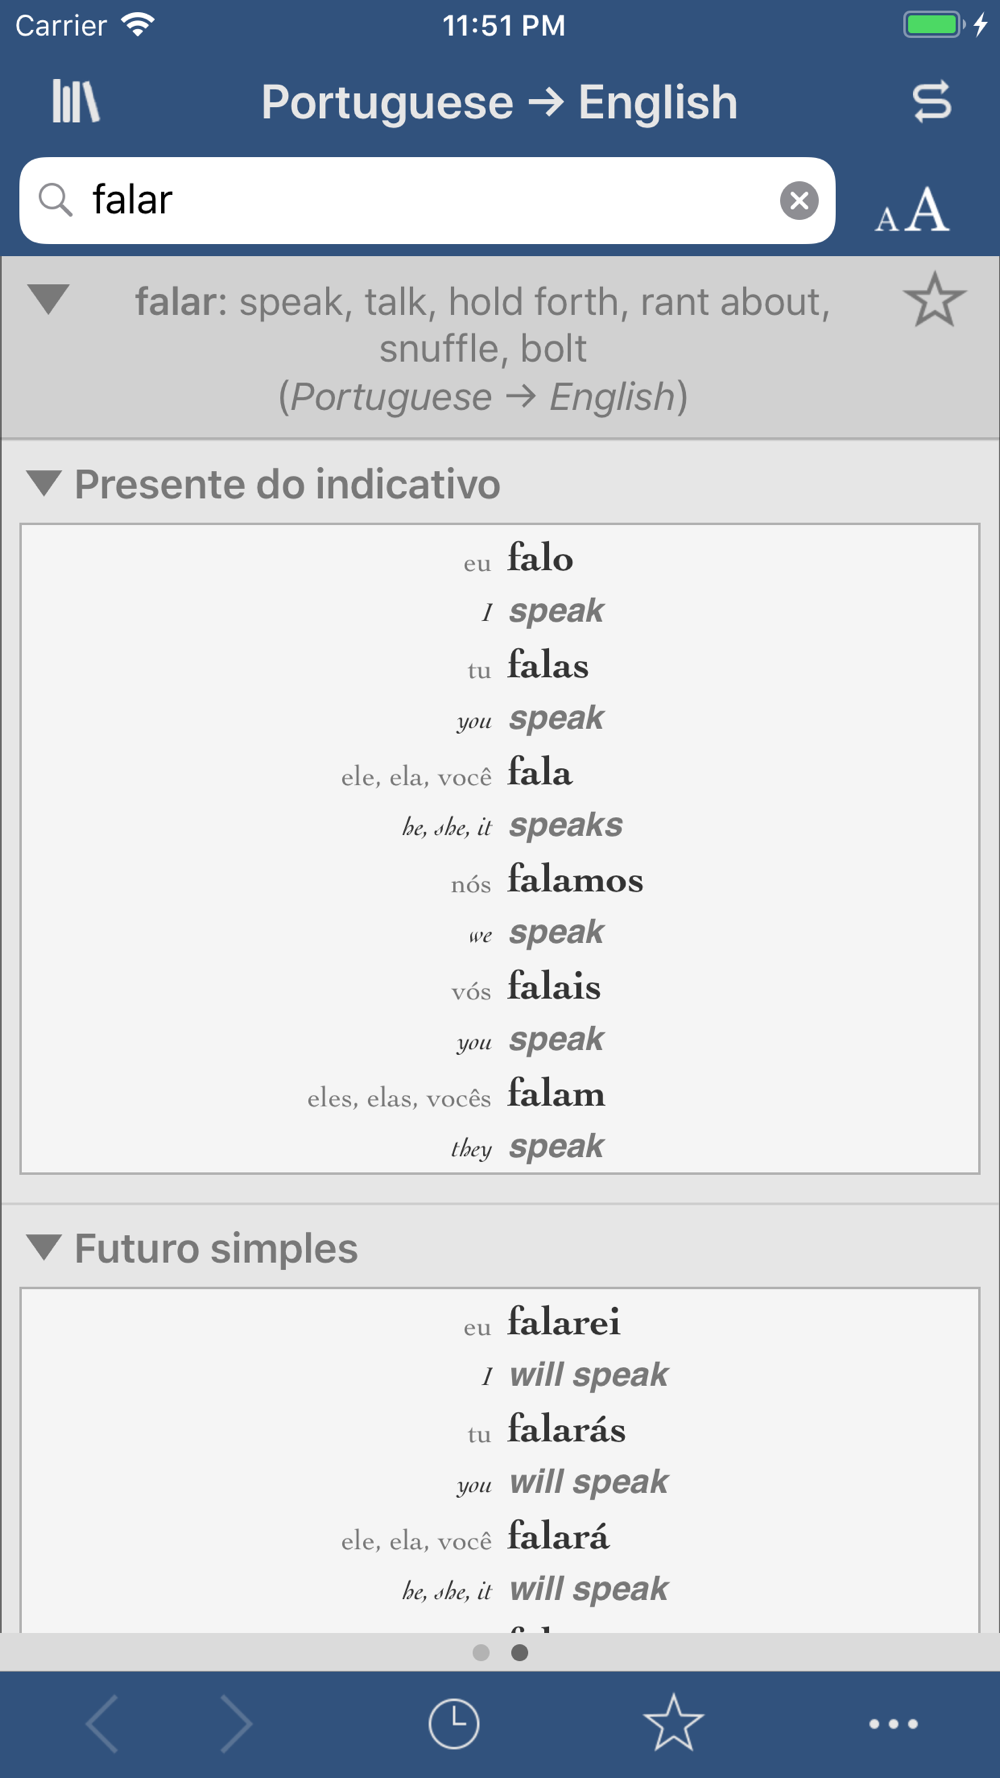The width and height of the screenshot is (1000, 1778).
Task: Collapse the Presente do indicativo section
Action: pos(44,484)
